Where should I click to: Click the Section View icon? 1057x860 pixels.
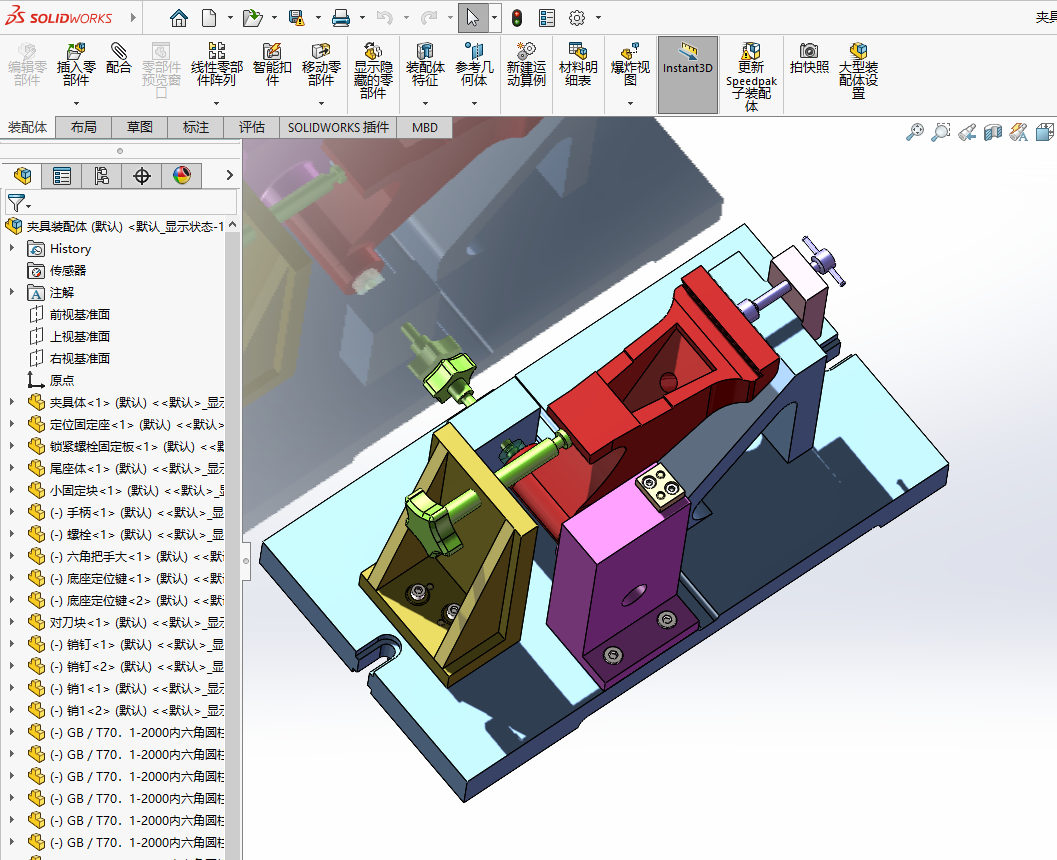pos(992,131)
